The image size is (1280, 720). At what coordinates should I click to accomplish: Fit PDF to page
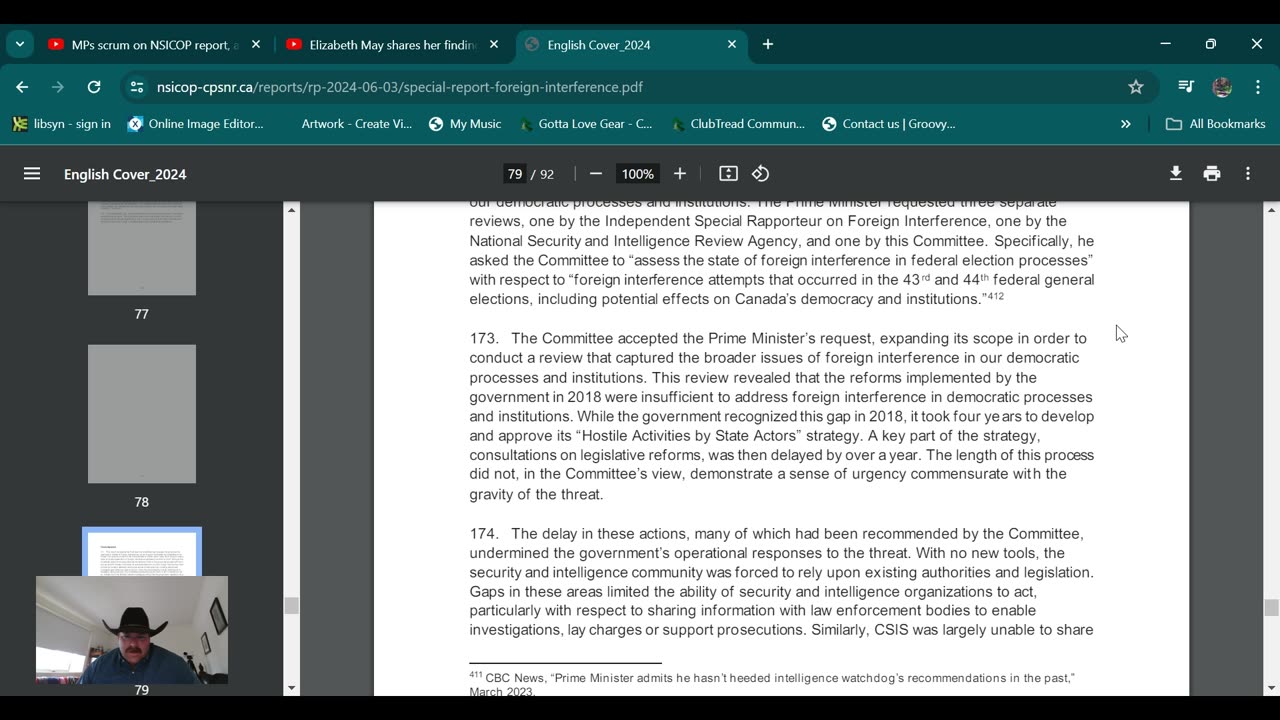729,174
